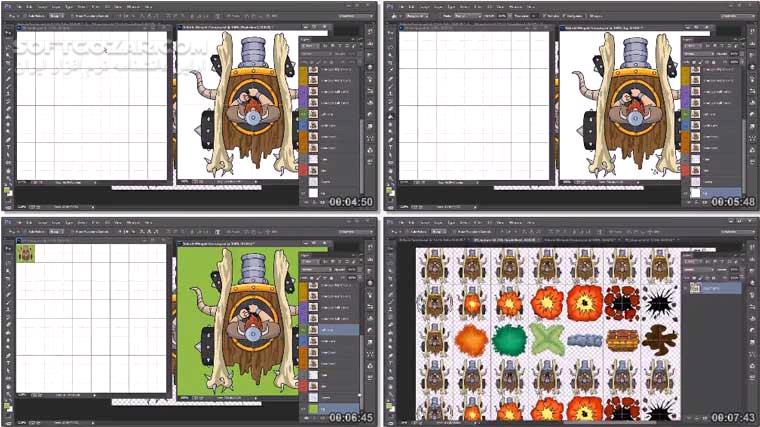Click the Paint Bucket options-bar preset icon, 00:05:48 frame
The image size is (760, 427).
394,16
